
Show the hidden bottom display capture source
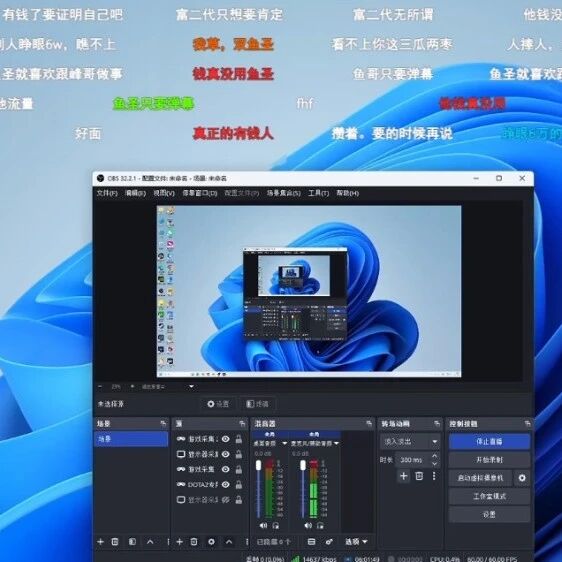[x=225, y=500]
